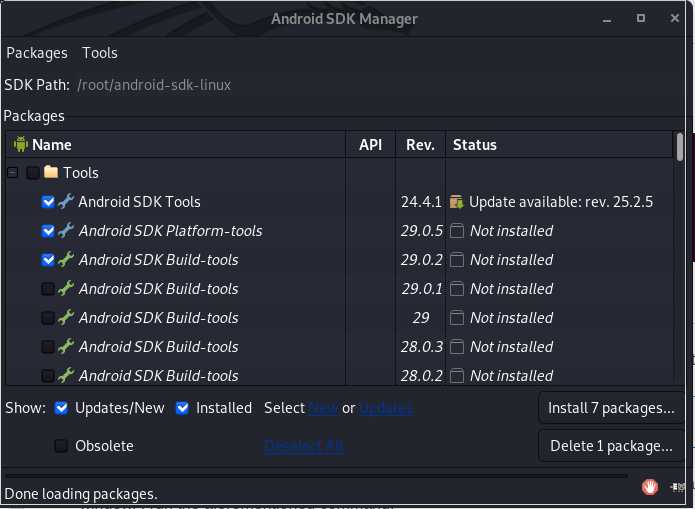
Task: Click the update available package icon
Action: coord(457,201)
